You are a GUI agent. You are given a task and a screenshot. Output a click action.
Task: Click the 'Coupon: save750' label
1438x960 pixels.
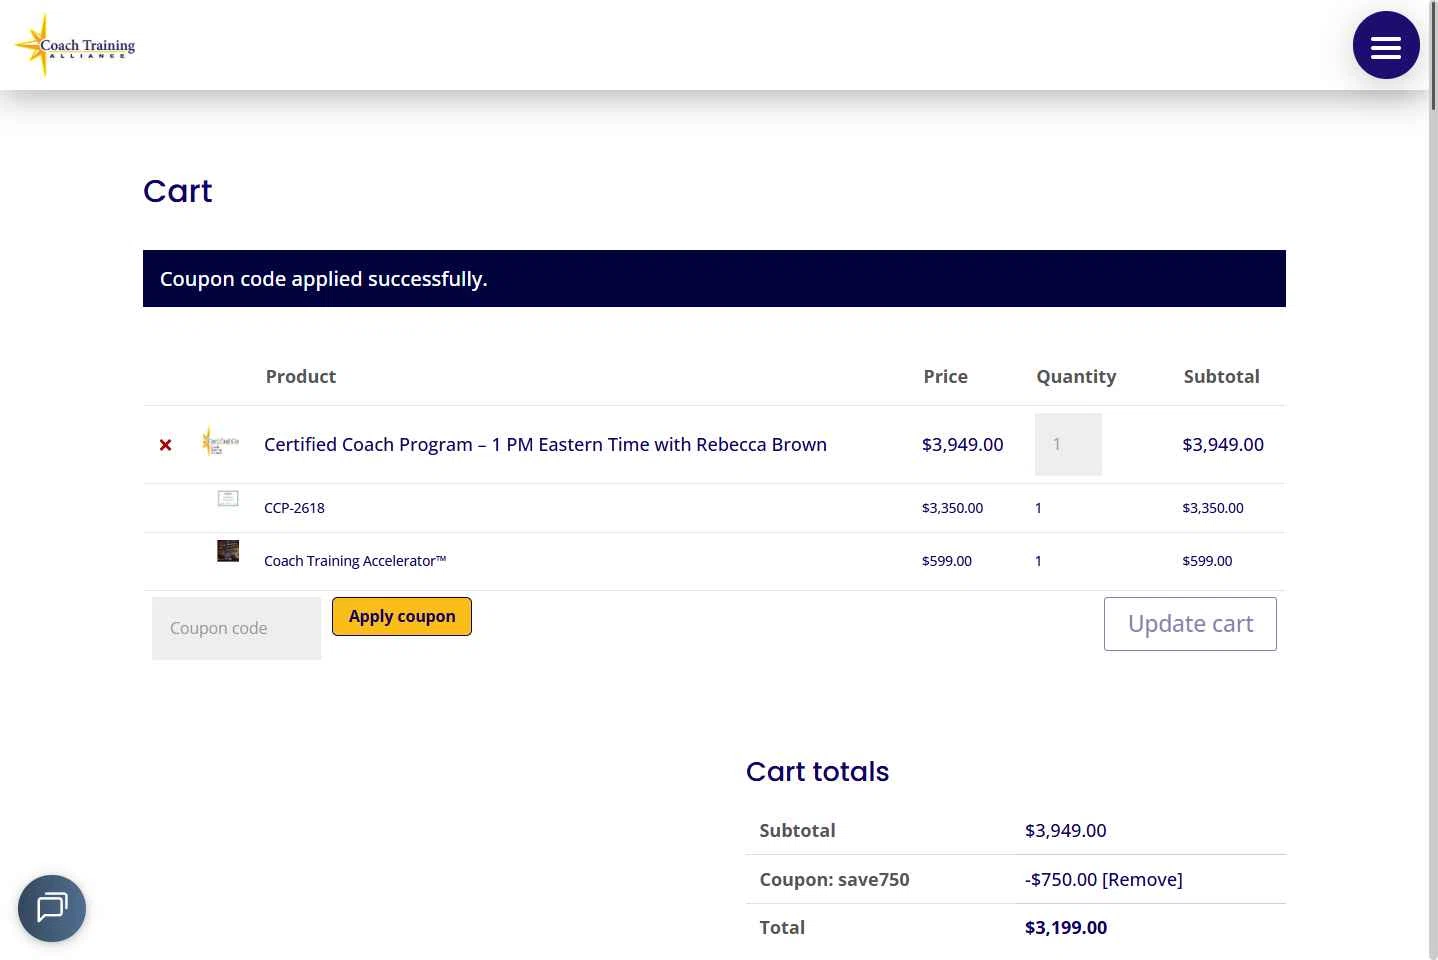click(834, 880)
